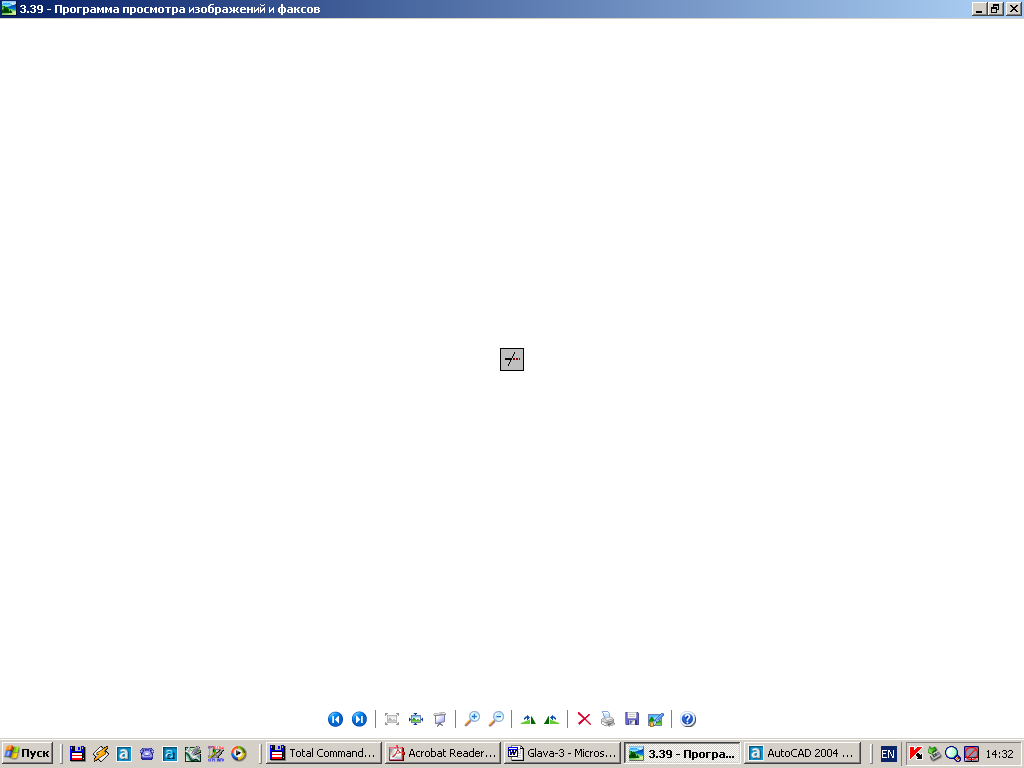
Task: Switch to AutoCAD 2004 taskbar button
Action: (x=802, y=753)
